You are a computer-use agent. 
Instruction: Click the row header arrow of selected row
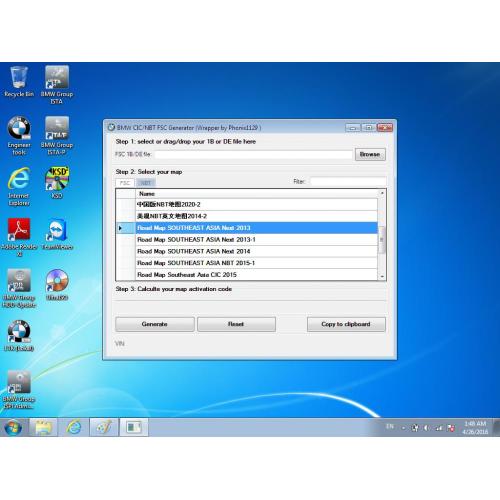pyautogui.click(x=126, y=228)
